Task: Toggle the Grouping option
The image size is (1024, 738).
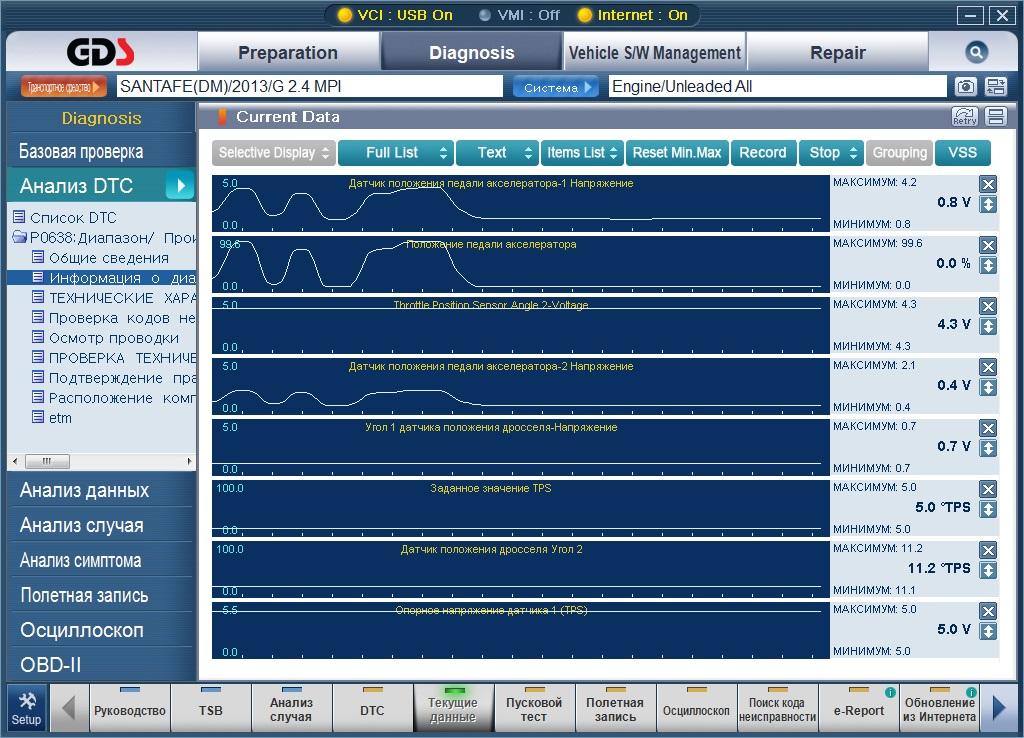Action: pos(899,153)
